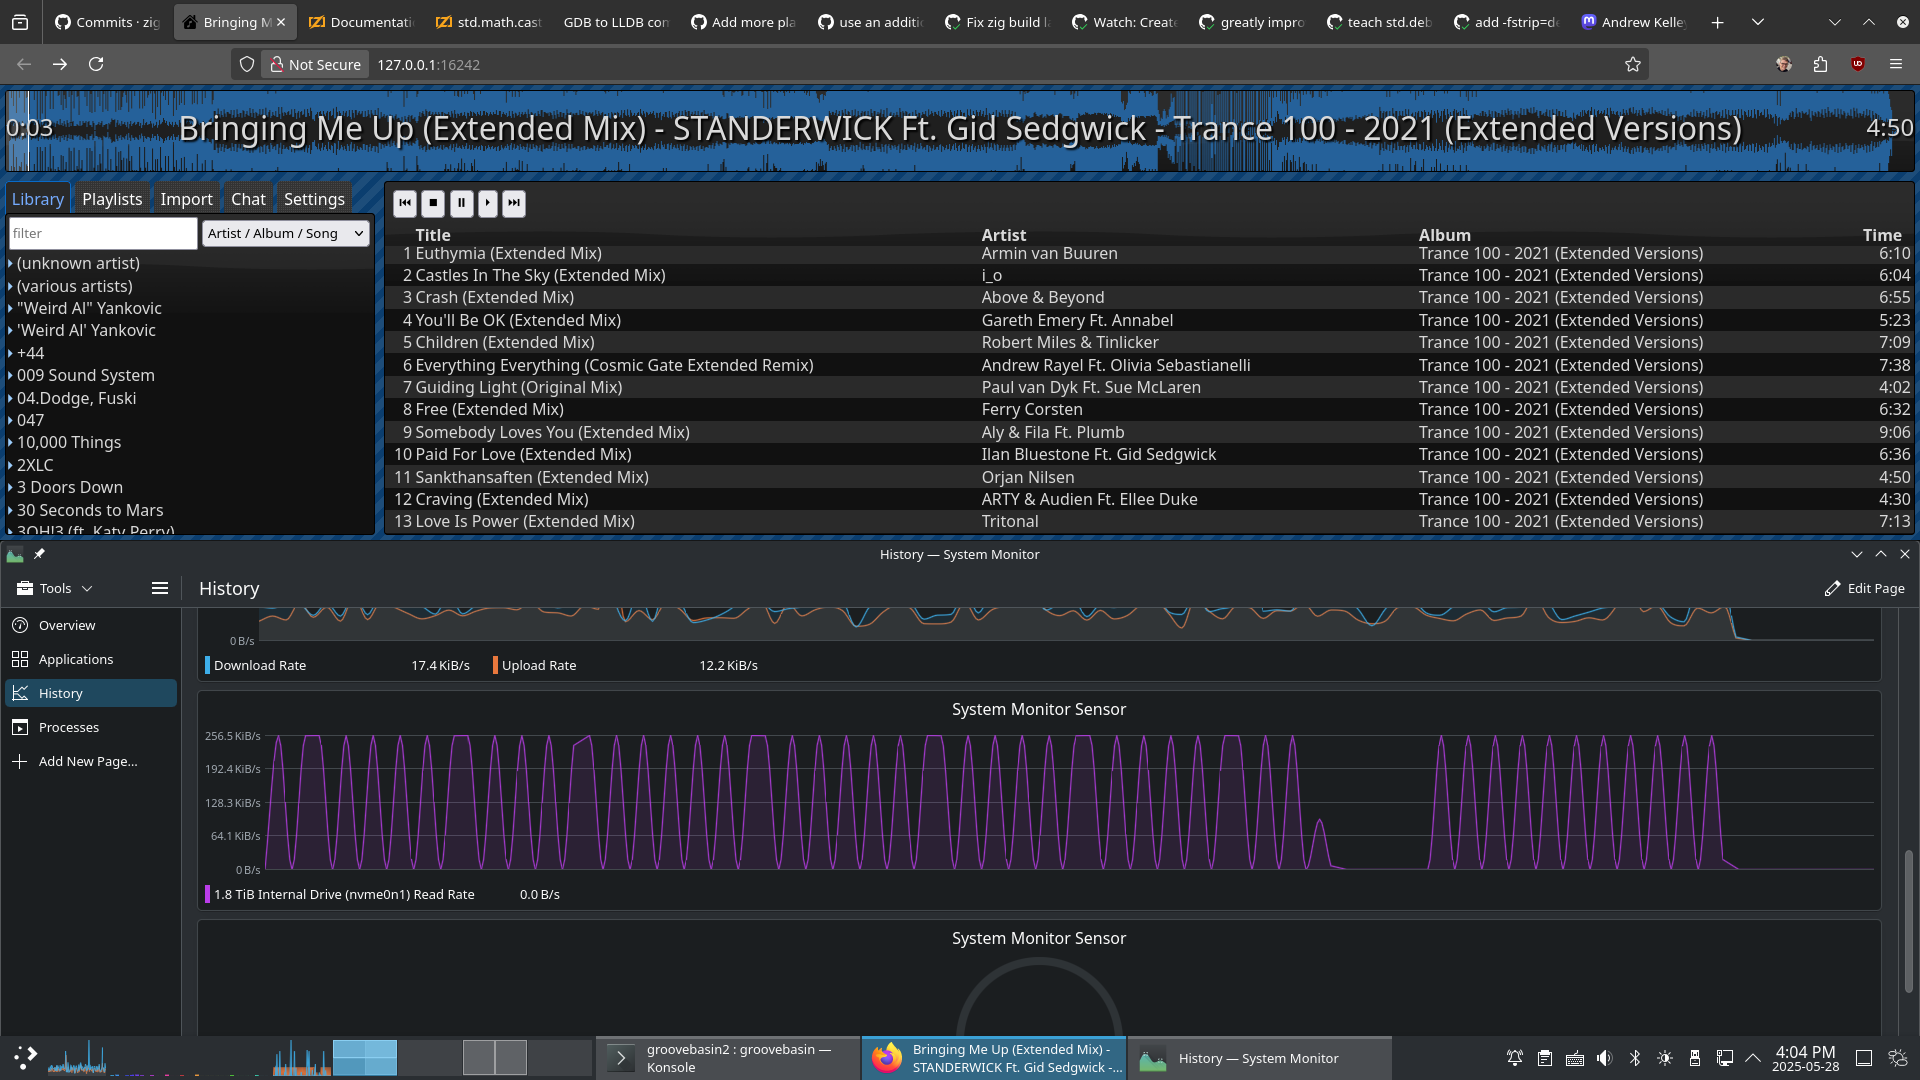Open System Monitor hamburger menu

159,588
